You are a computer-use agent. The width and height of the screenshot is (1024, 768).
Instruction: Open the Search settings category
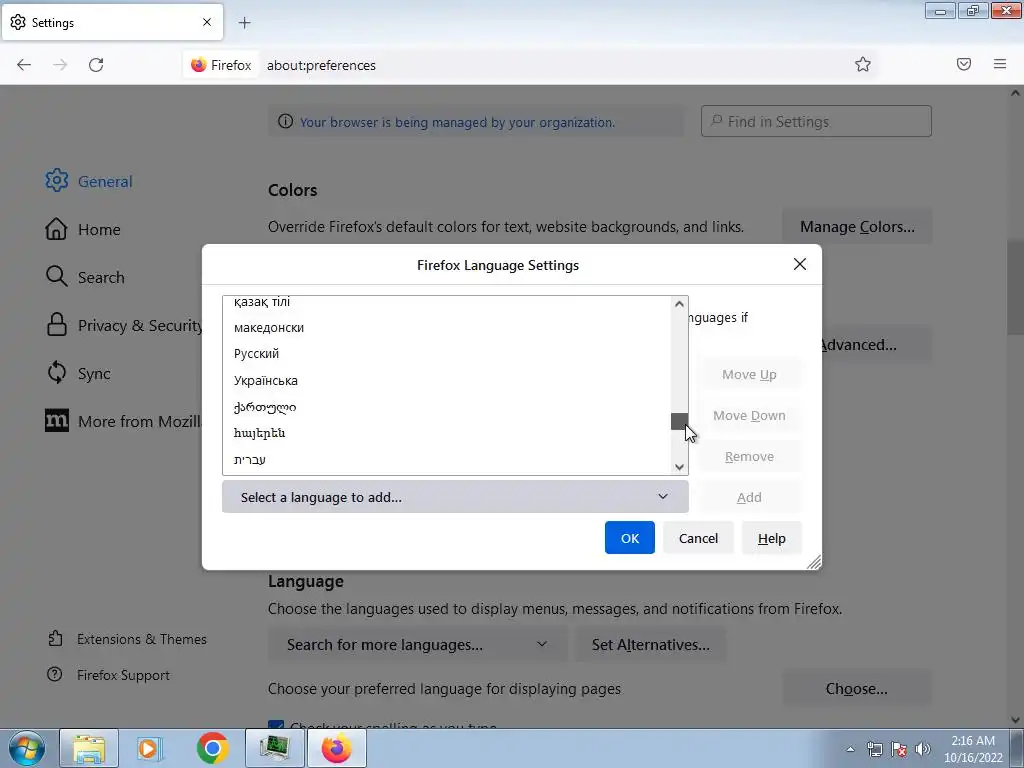pyautogui.click(x=85, y=277)
